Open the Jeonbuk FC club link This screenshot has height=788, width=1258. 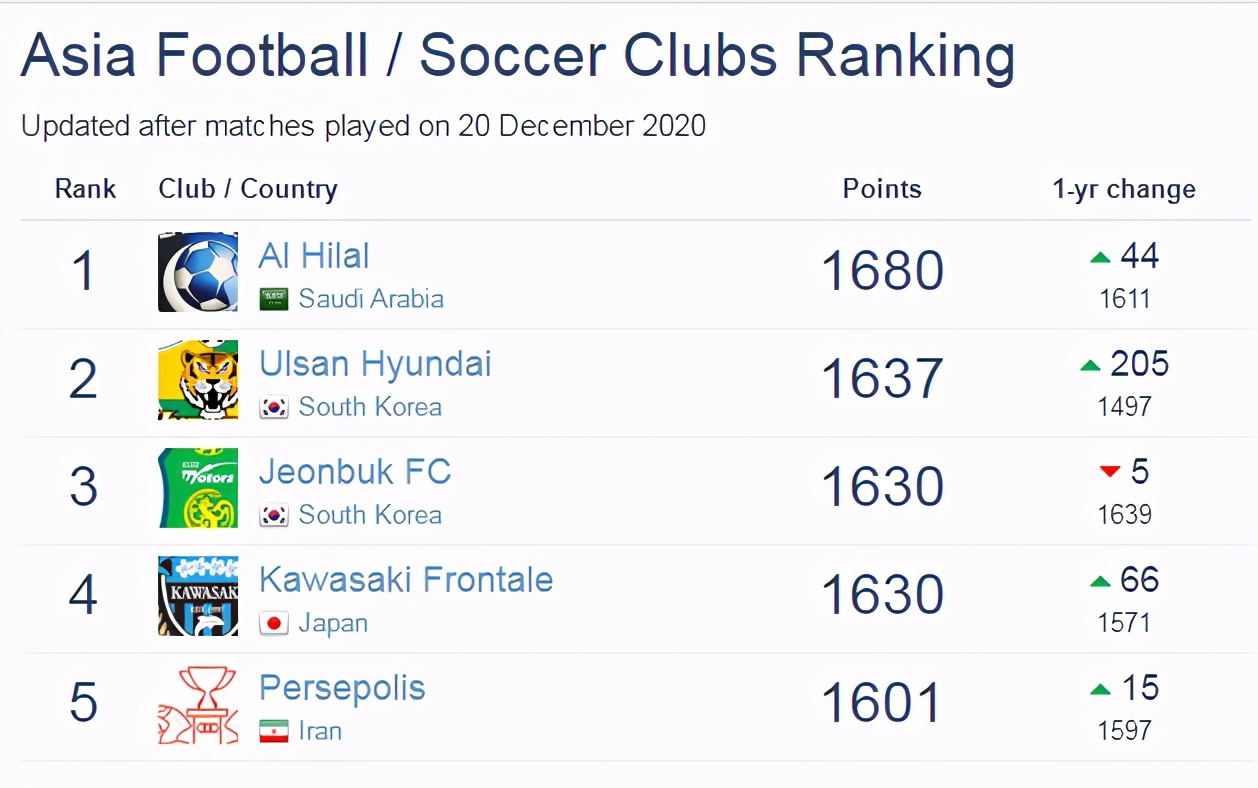pyautogui.click(x=355, y=472)
